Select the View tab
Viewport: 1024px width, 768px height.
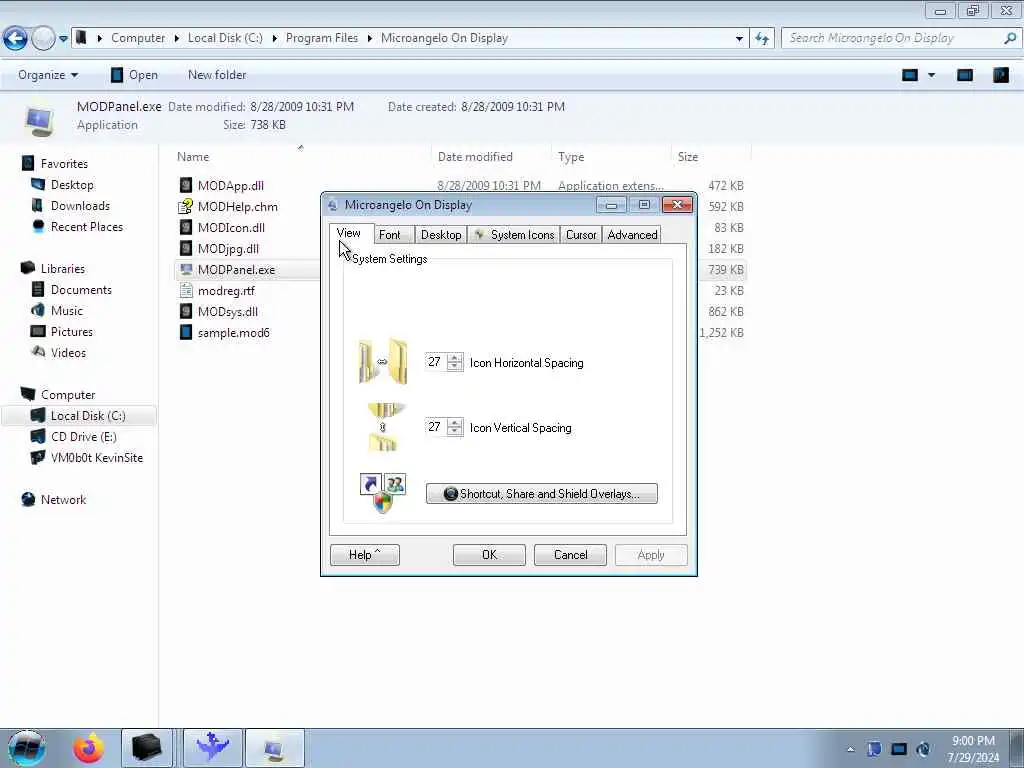coord(349,232)
